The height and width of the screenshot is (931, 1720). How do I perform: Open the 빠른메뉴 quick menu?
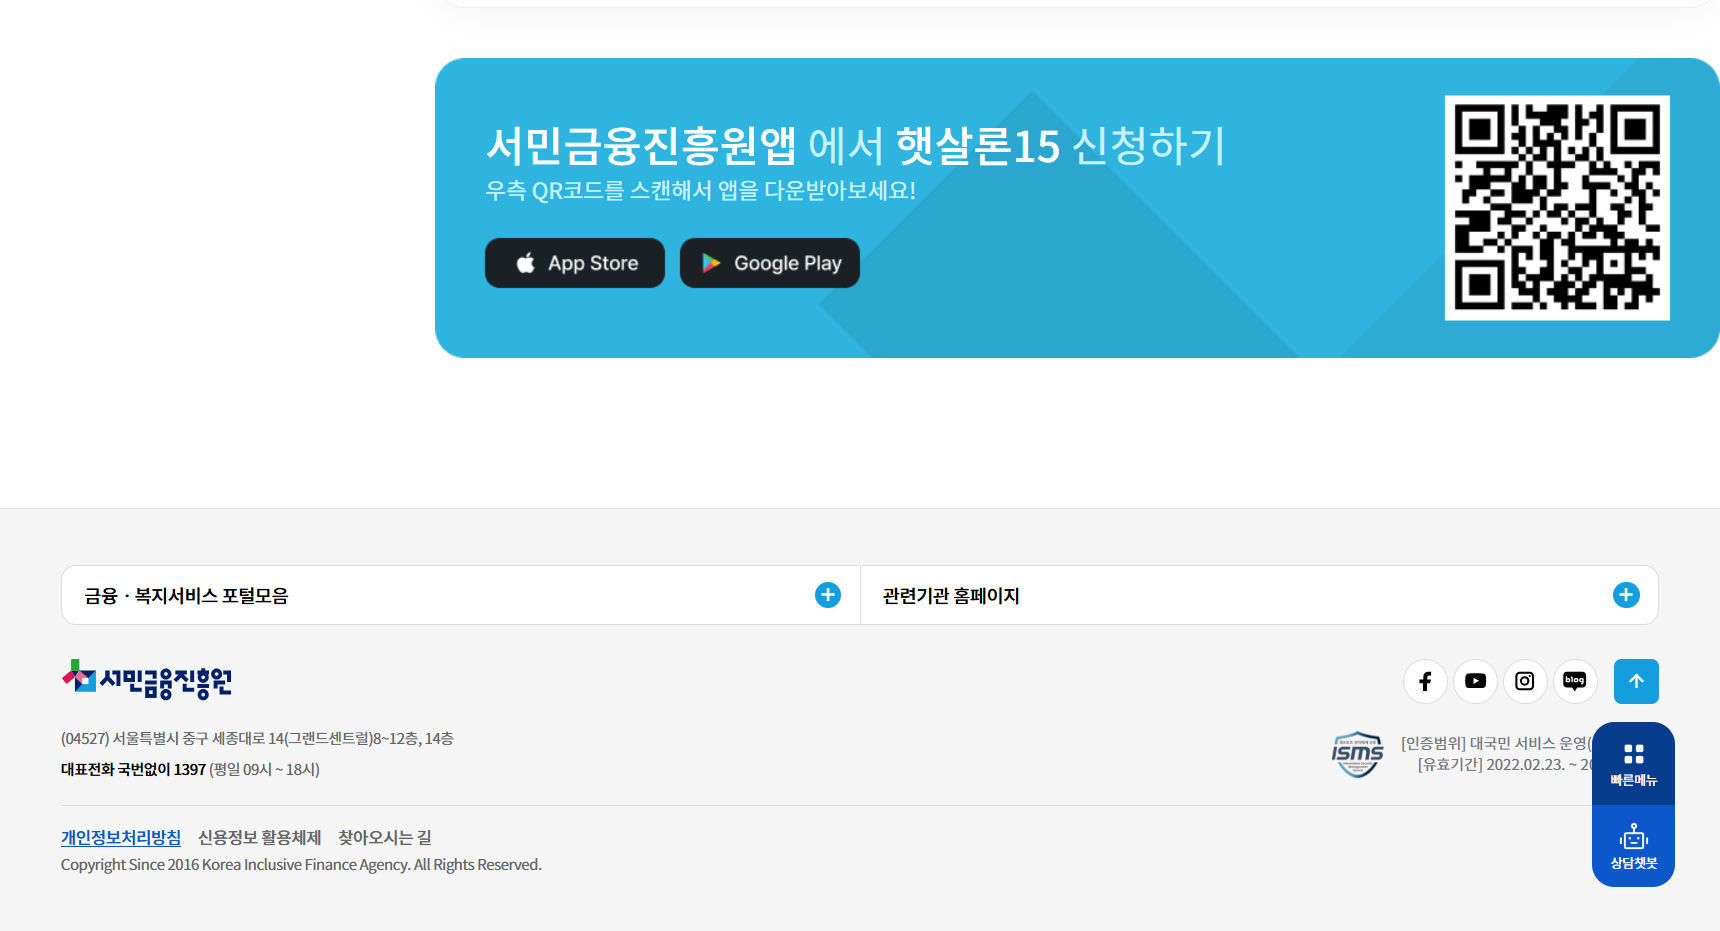1633,764
